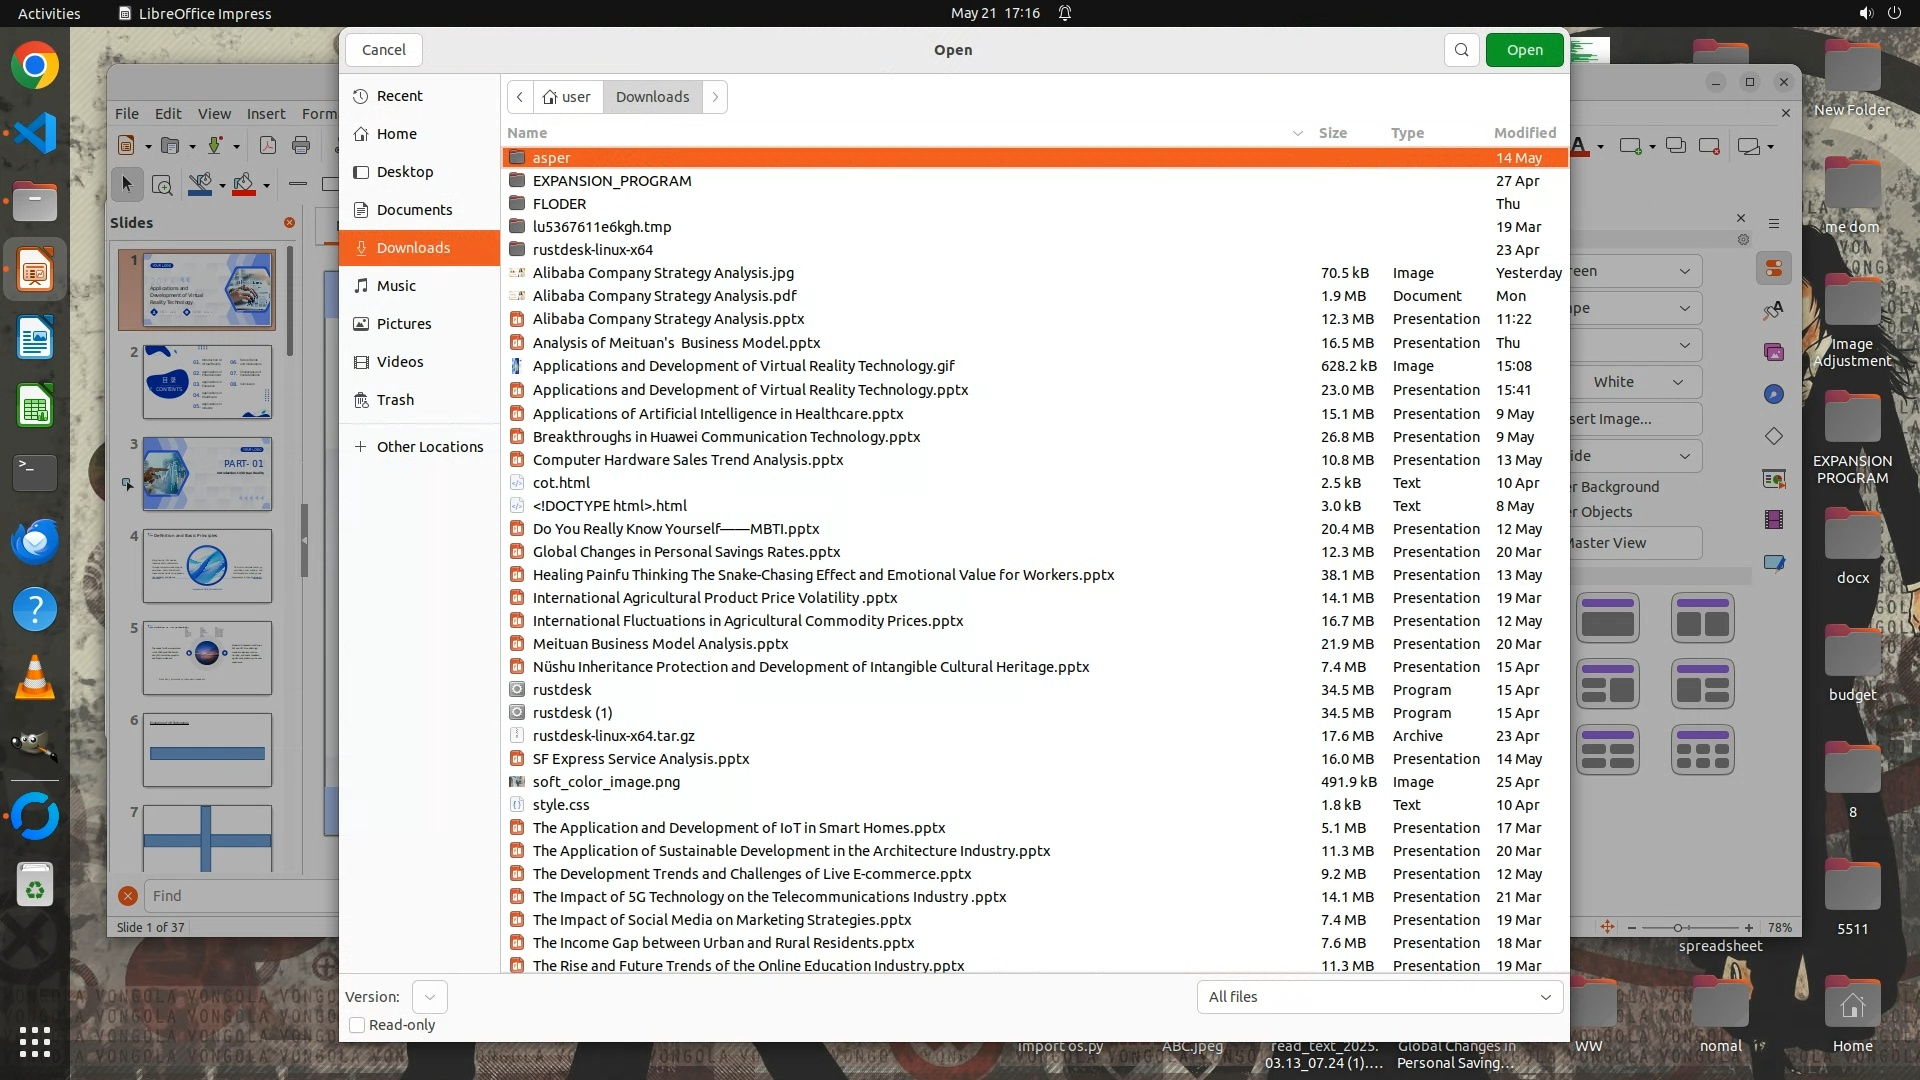Select rustdesk-linux-x64.tar.gz file
The height and width of the screenshot is (1080, 1920).
[x=613, y=736]
